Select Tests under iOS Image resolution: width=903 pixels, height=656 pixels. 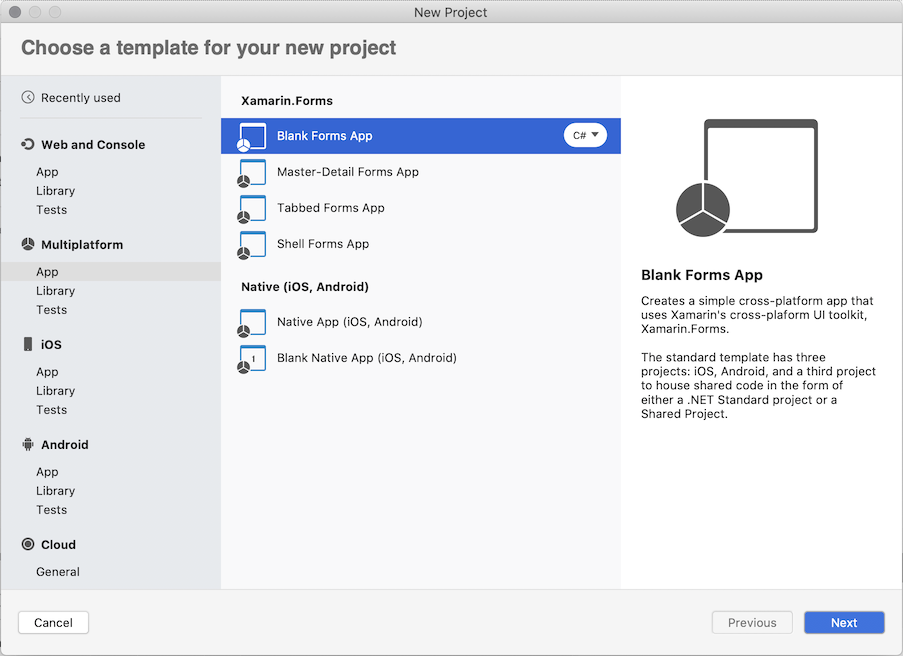pos(51,409)
